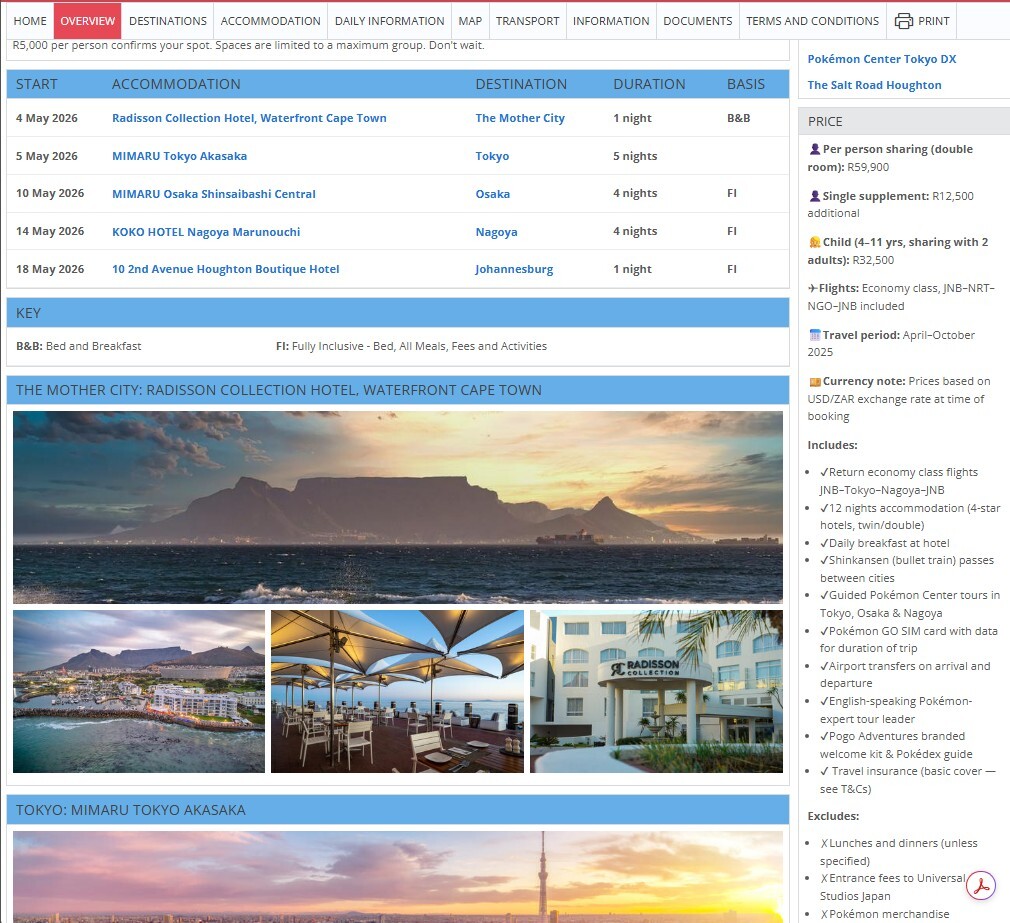Screen dimensions: 1010x923
Task: Follow the Tokyo destination link
Action: [492, 156]
